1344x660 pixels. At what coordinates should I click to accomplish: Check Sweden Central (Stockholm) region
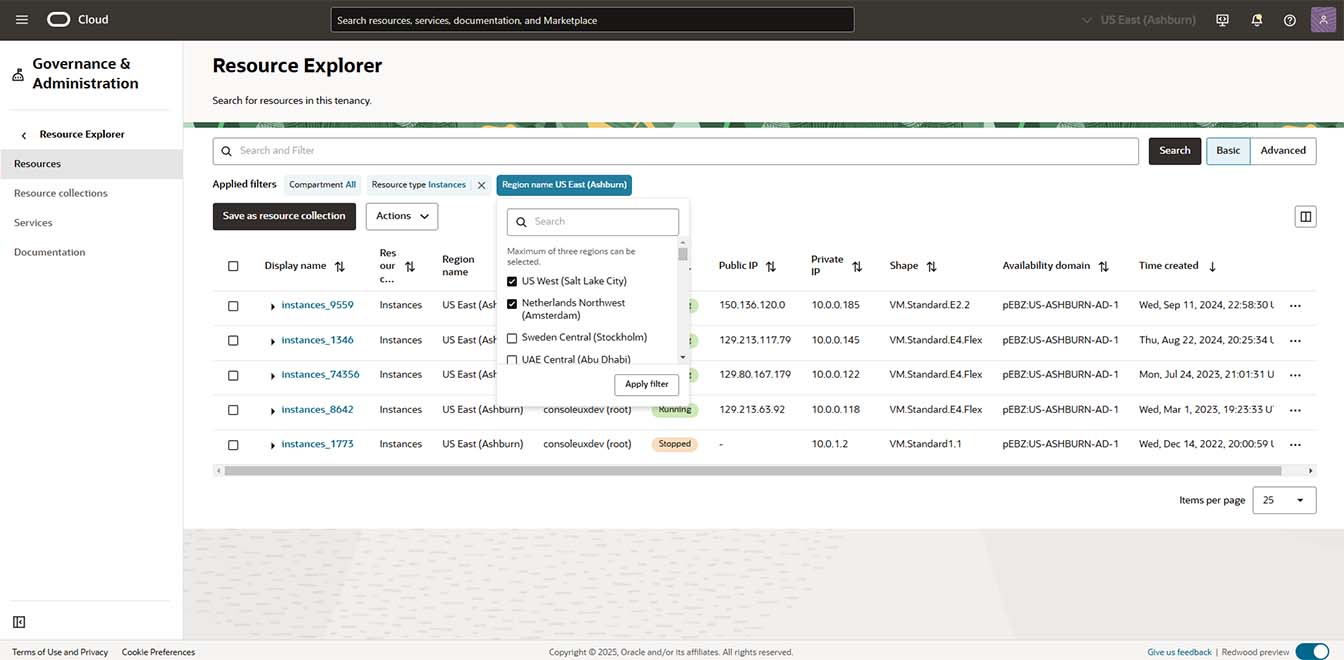[512, 338]
